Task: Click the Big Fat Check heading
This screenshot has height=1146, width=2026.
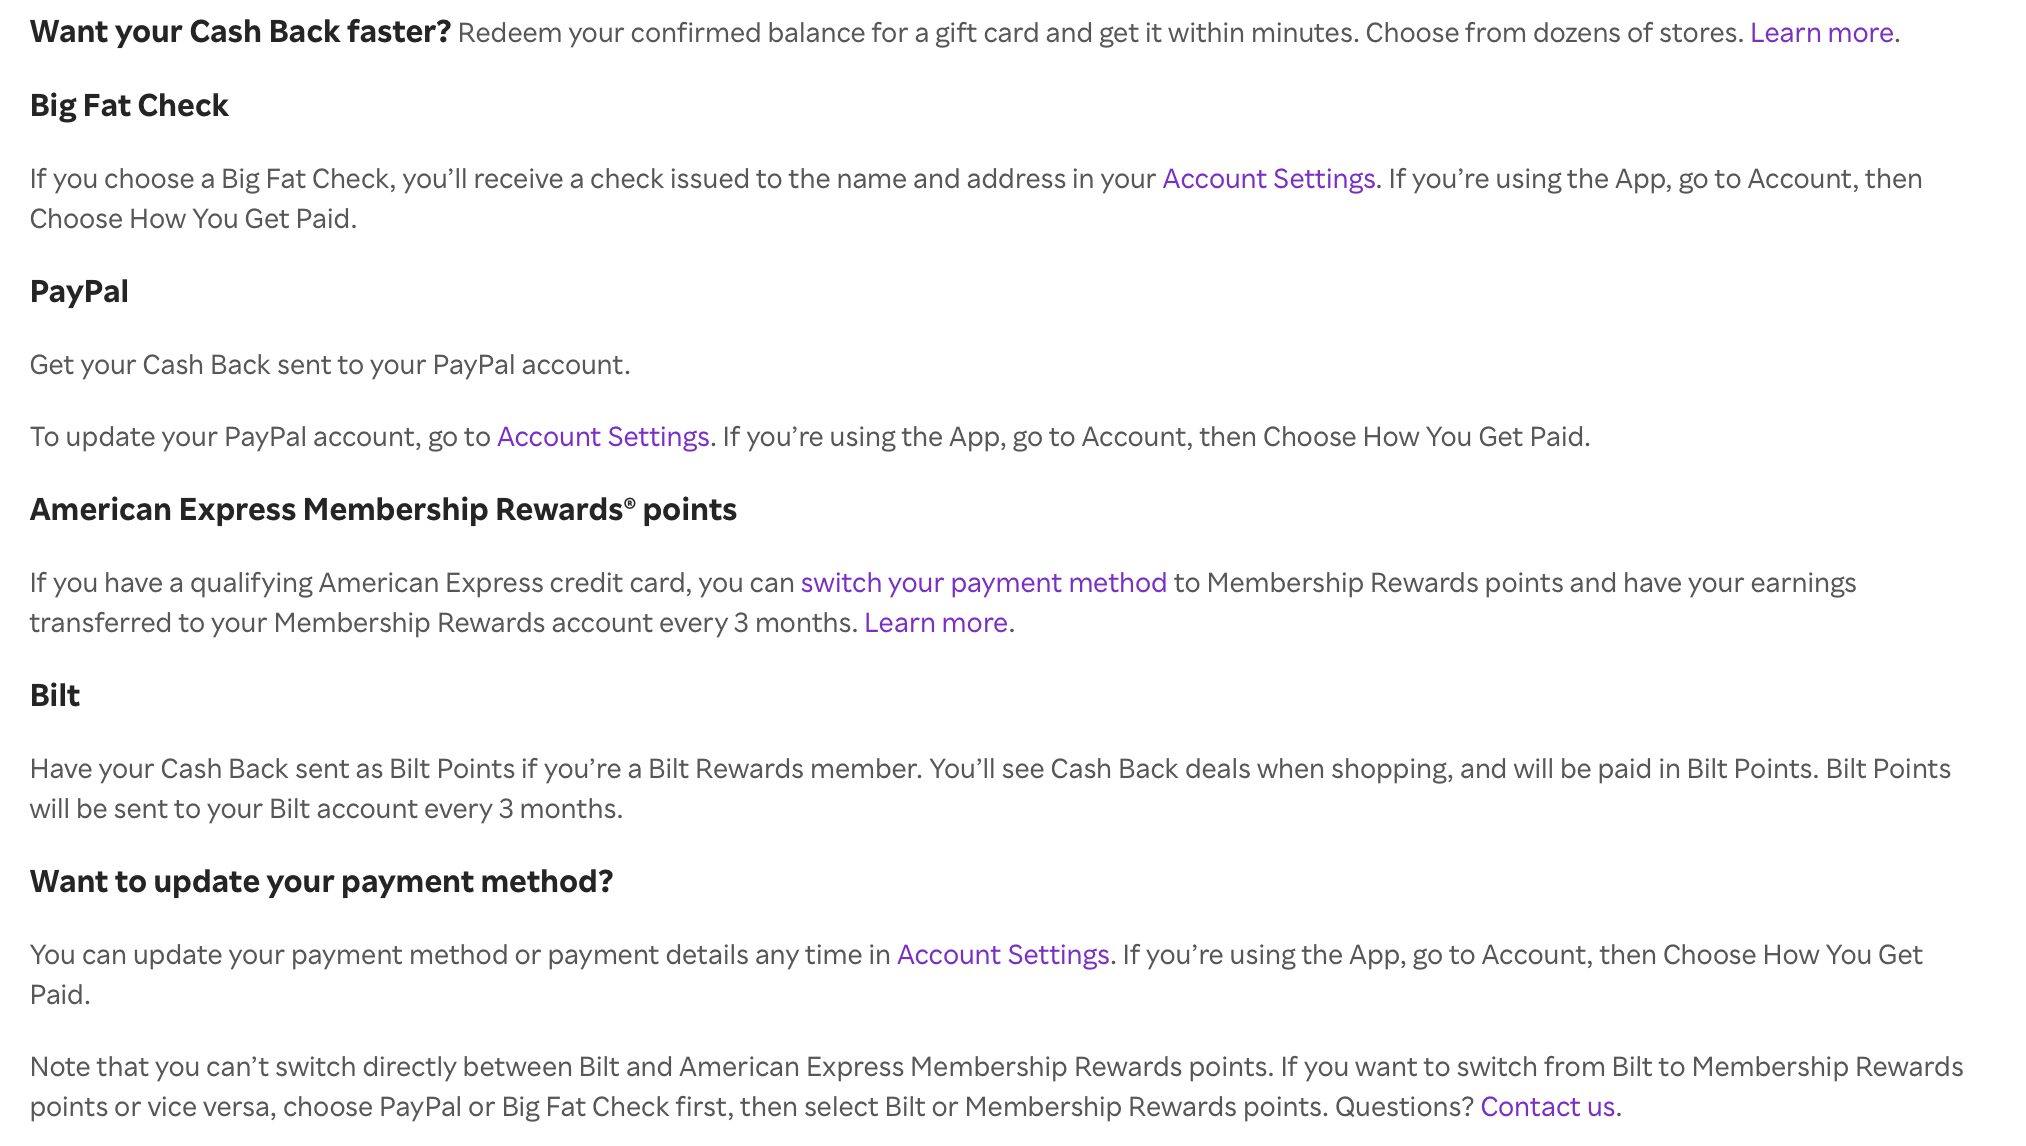Action: point(129,106)
